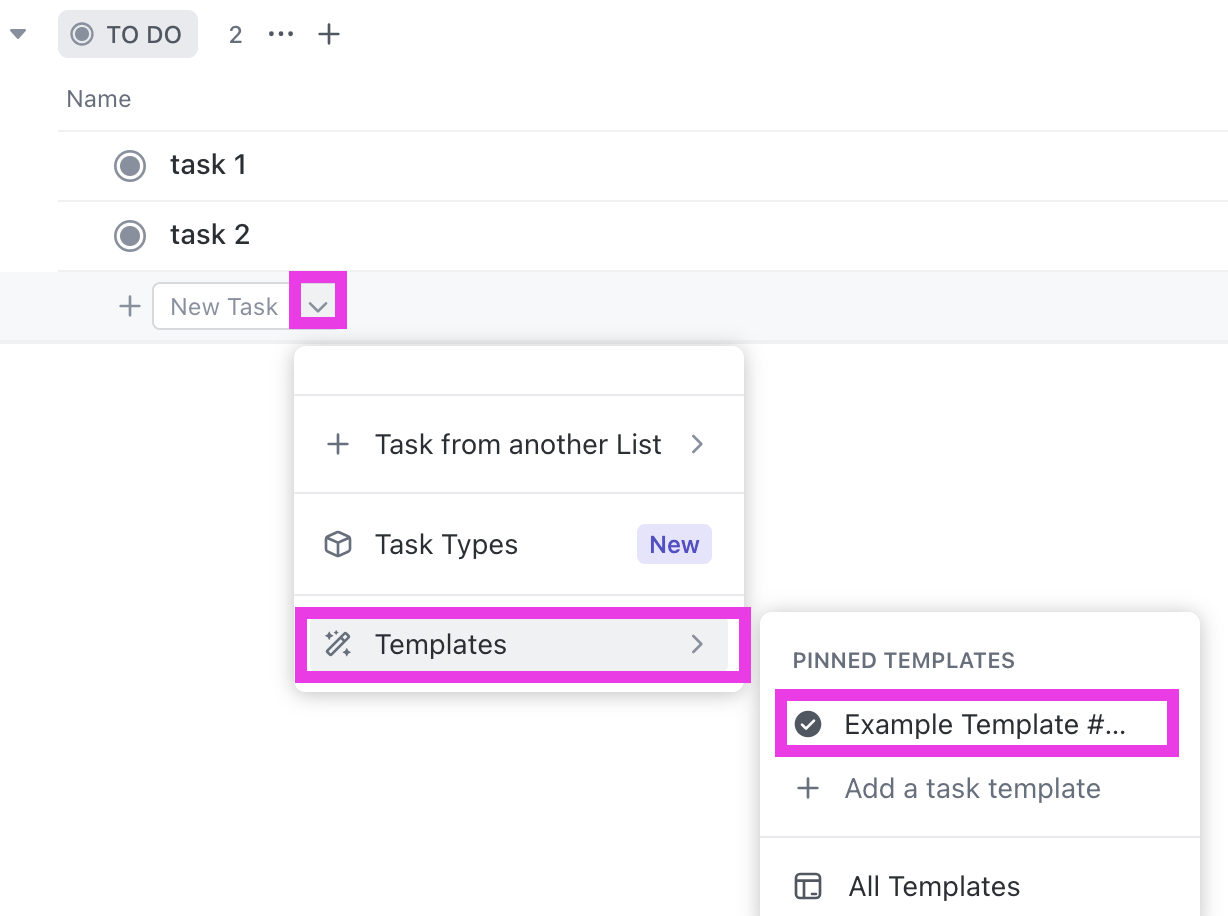
Task: Click the All Templates layout icon
Action: click(808, 886)
